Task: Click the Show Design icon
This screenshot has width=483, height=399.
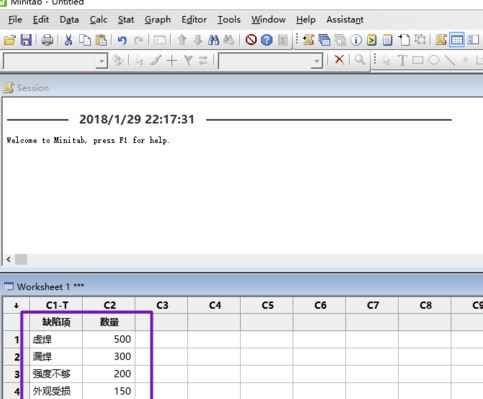Action: tap(420, 40)
